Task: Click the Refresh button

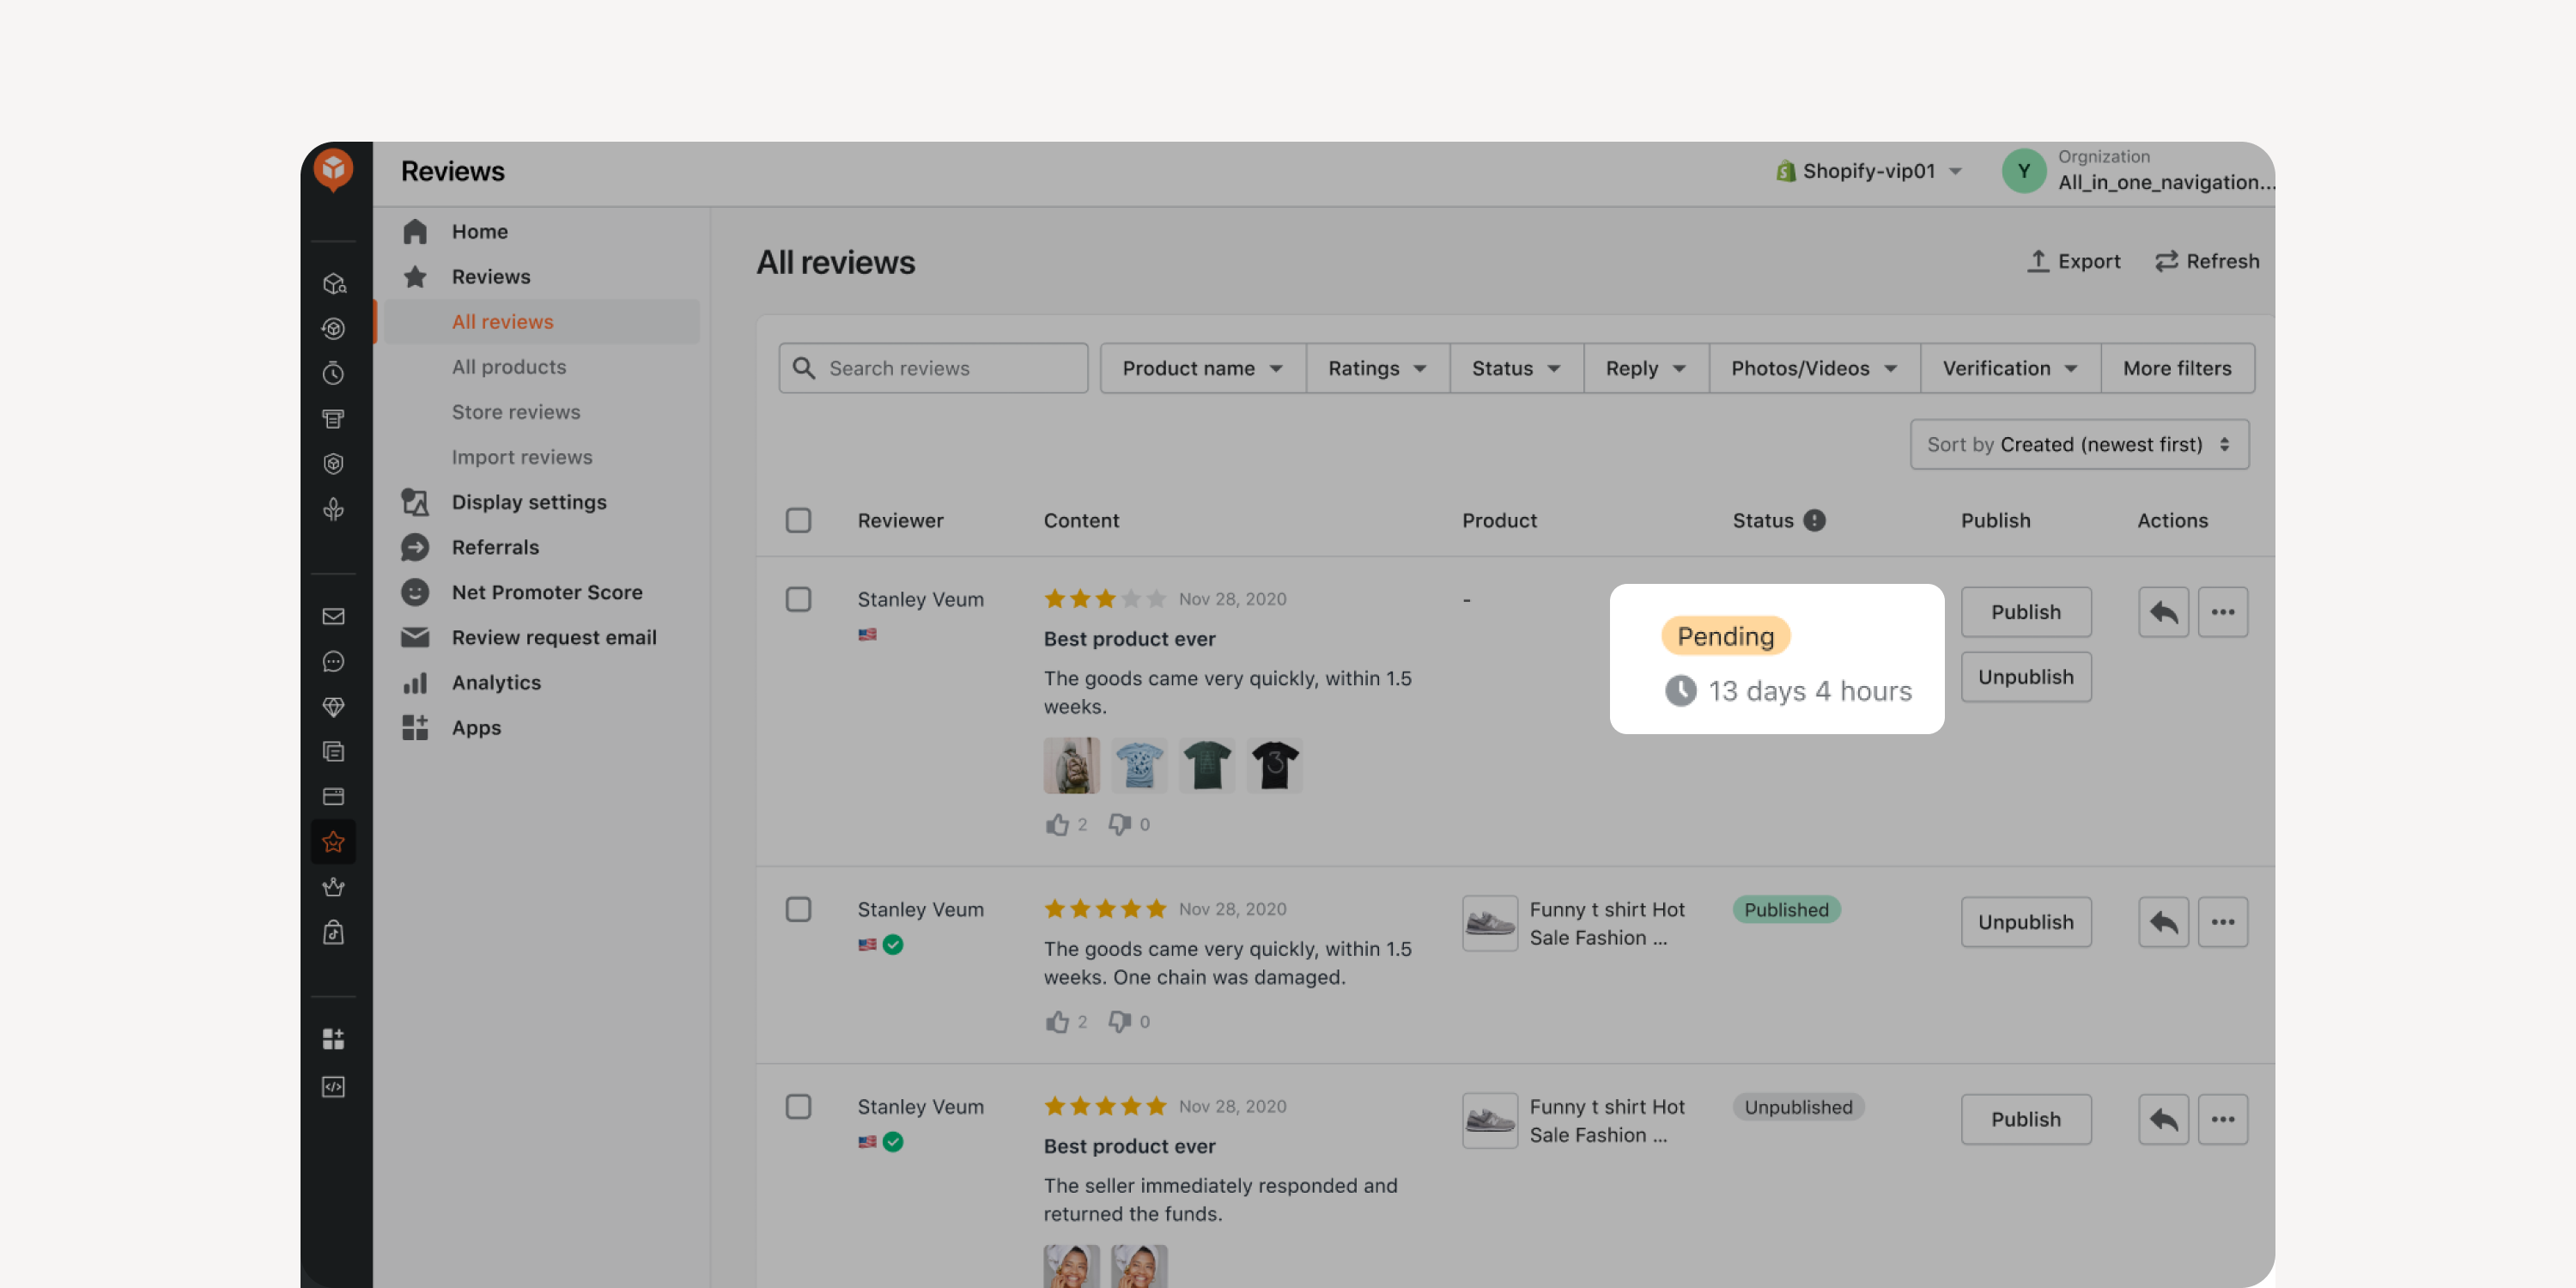Action: pos(2206,261)
